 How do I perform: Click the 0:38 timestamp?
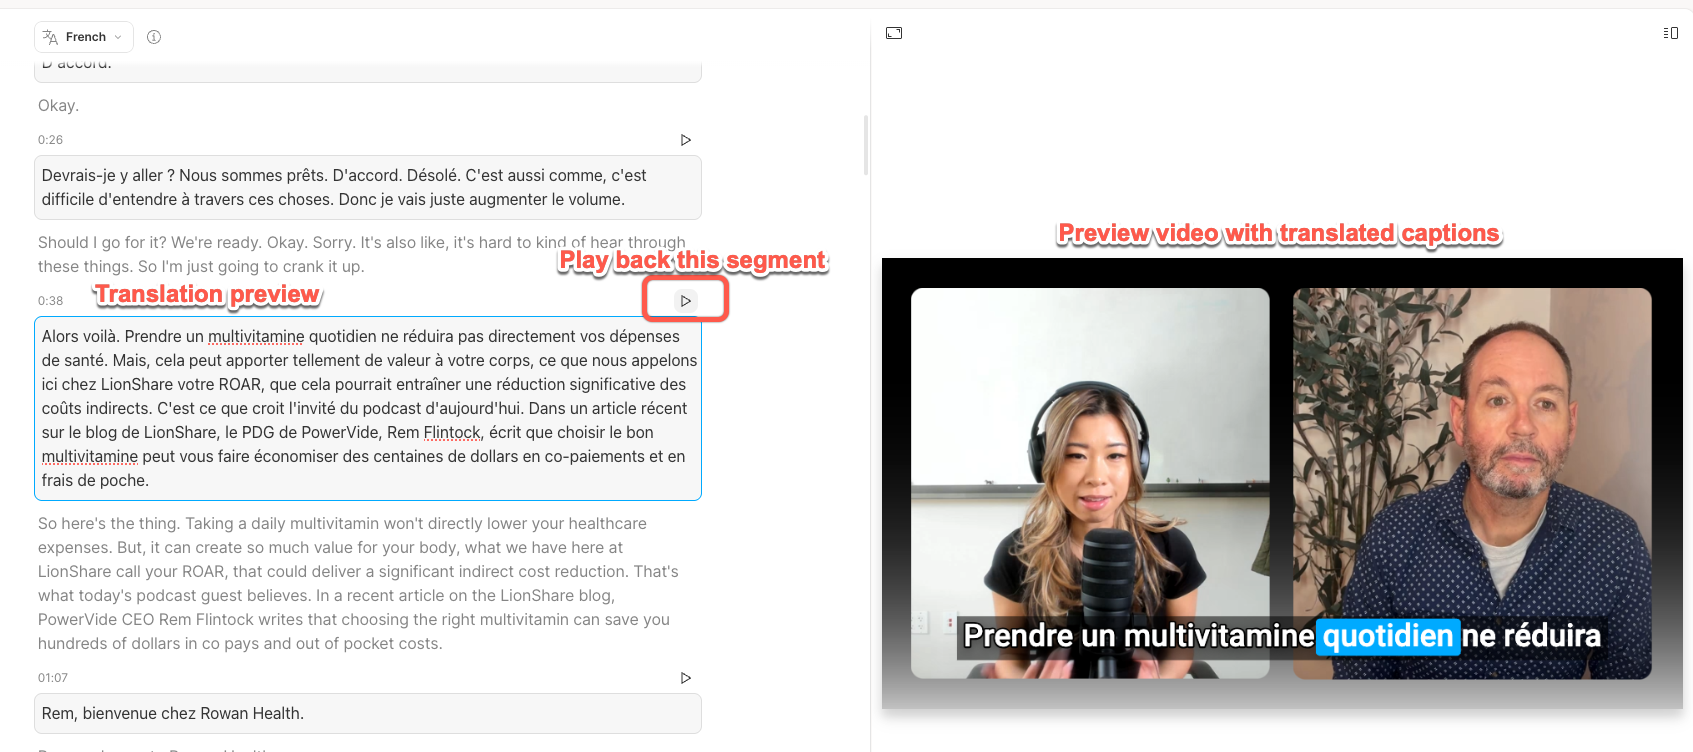tap(50, 300)
